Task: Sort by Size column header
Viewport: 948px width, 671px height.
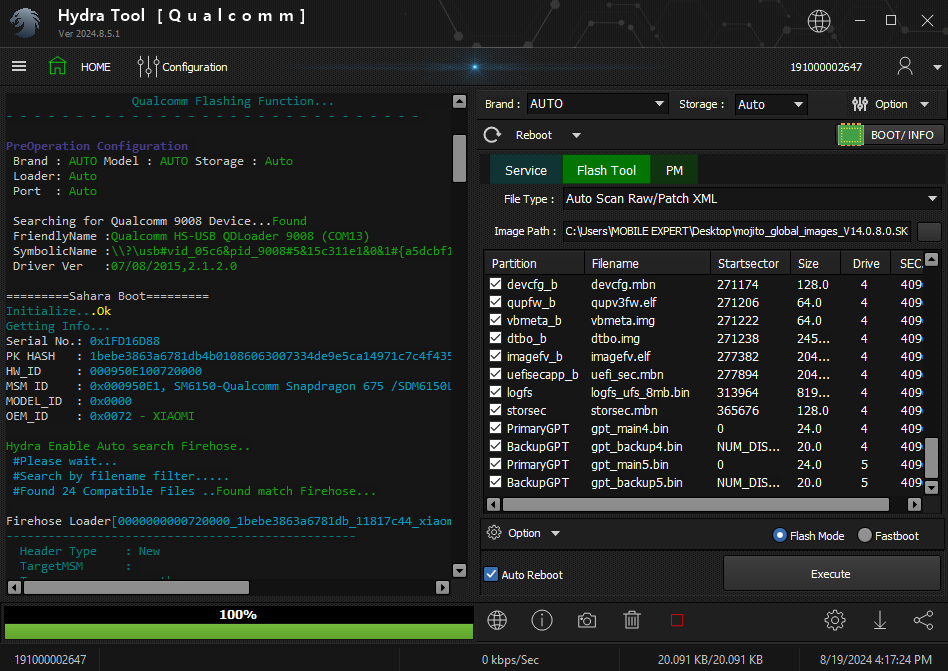Action: pos(816,264)
